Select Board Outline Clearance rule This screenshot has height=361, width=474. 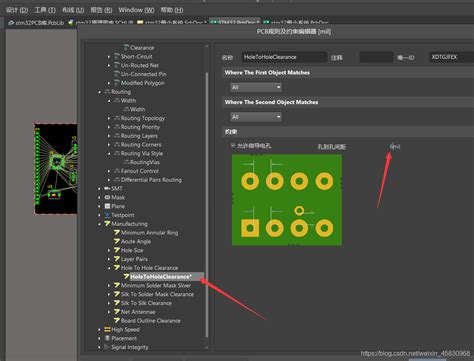(150, 321)
